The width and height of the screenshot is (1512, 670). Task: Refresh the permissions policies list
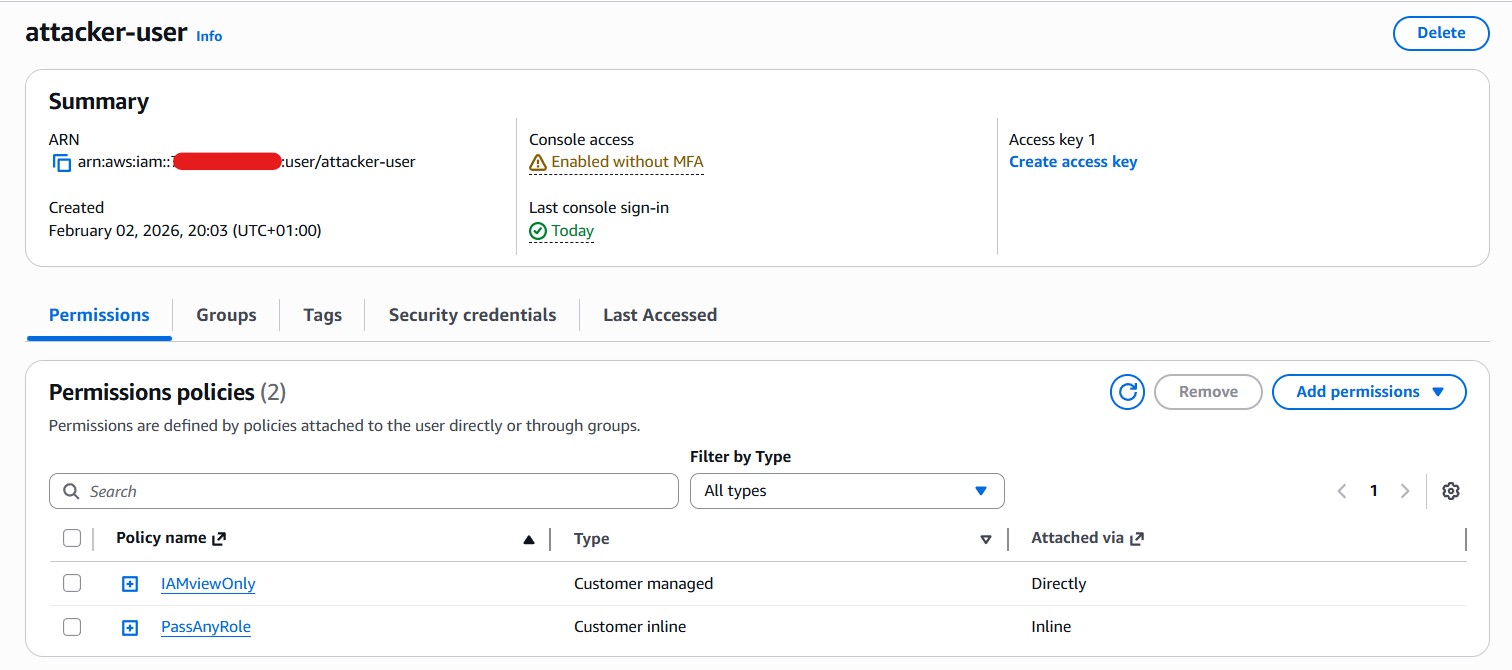(1127, 392)
